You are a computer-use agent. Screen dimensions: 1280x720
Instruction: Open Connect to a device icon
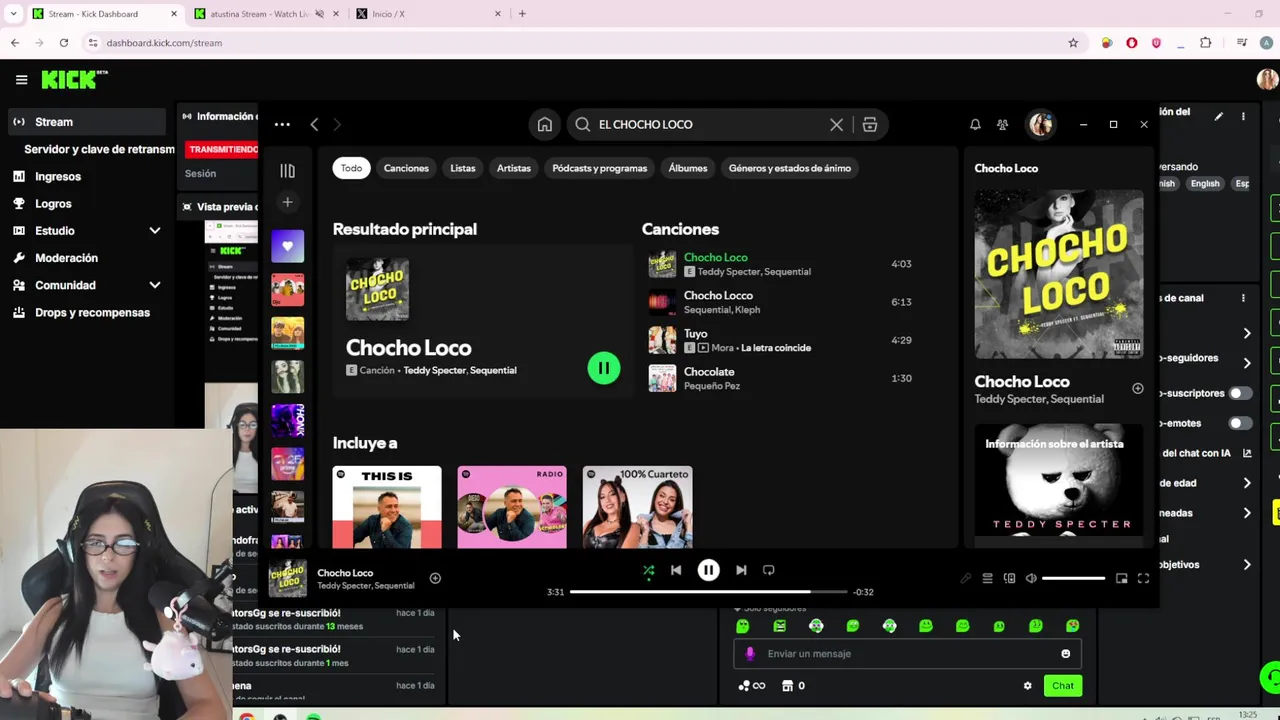click(1009, 578)
